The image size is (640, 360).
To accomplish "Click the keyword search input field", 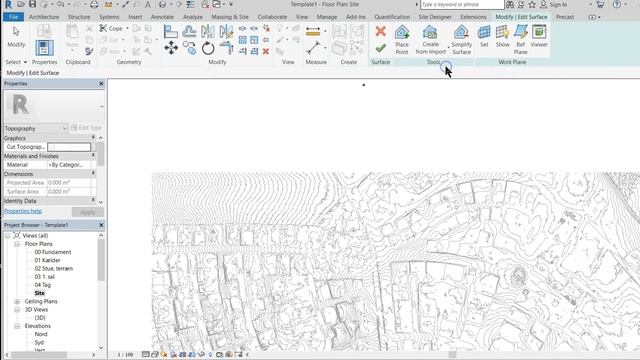I will pos(462,4).
